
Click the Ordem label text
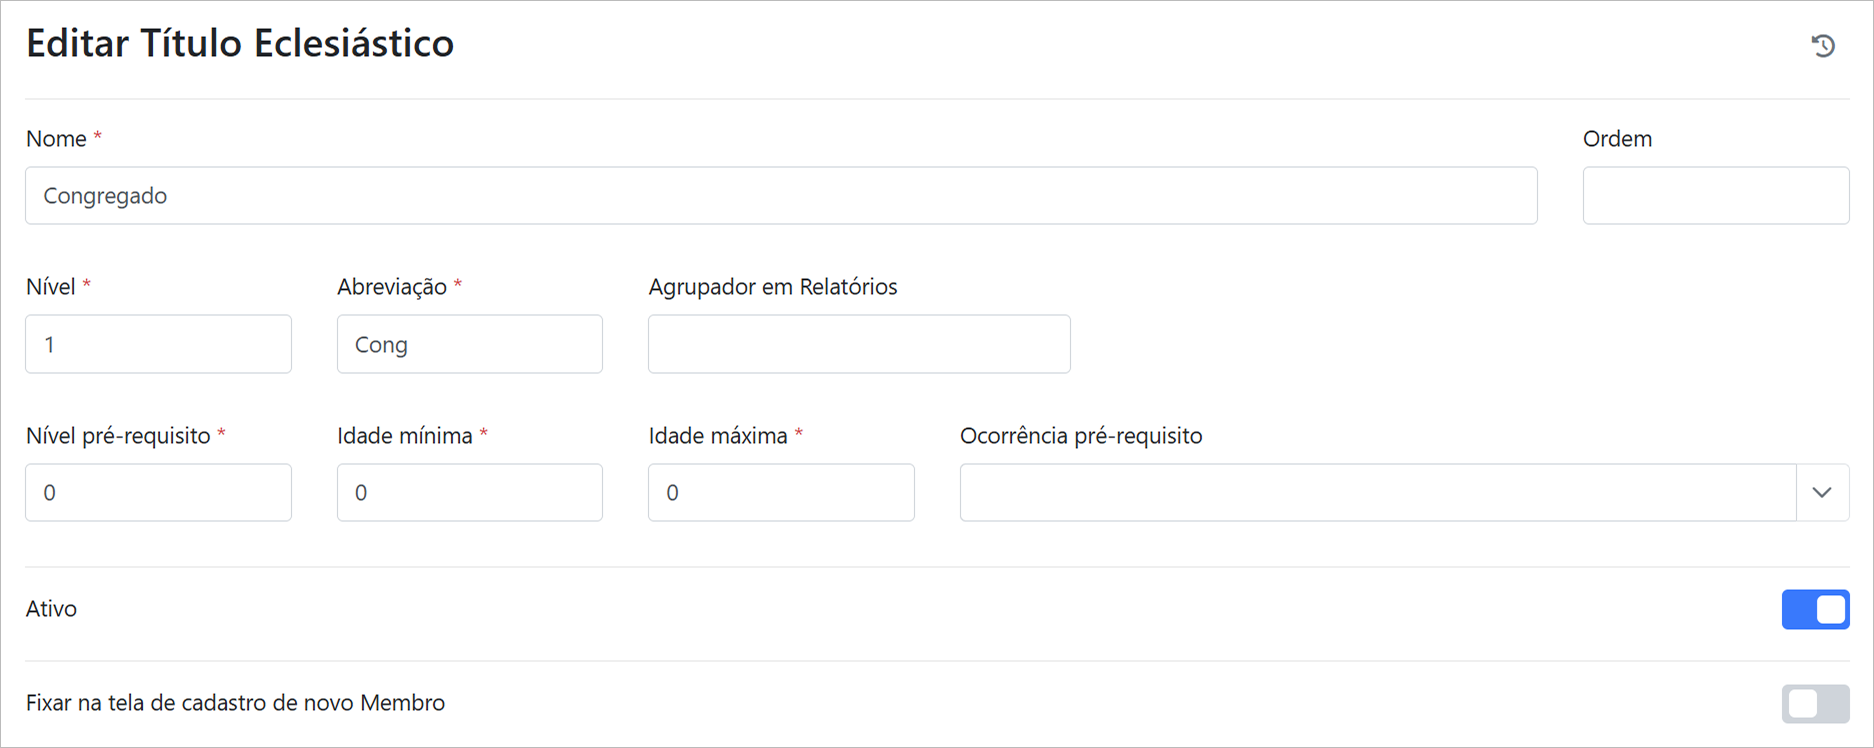click(1617, 139)
